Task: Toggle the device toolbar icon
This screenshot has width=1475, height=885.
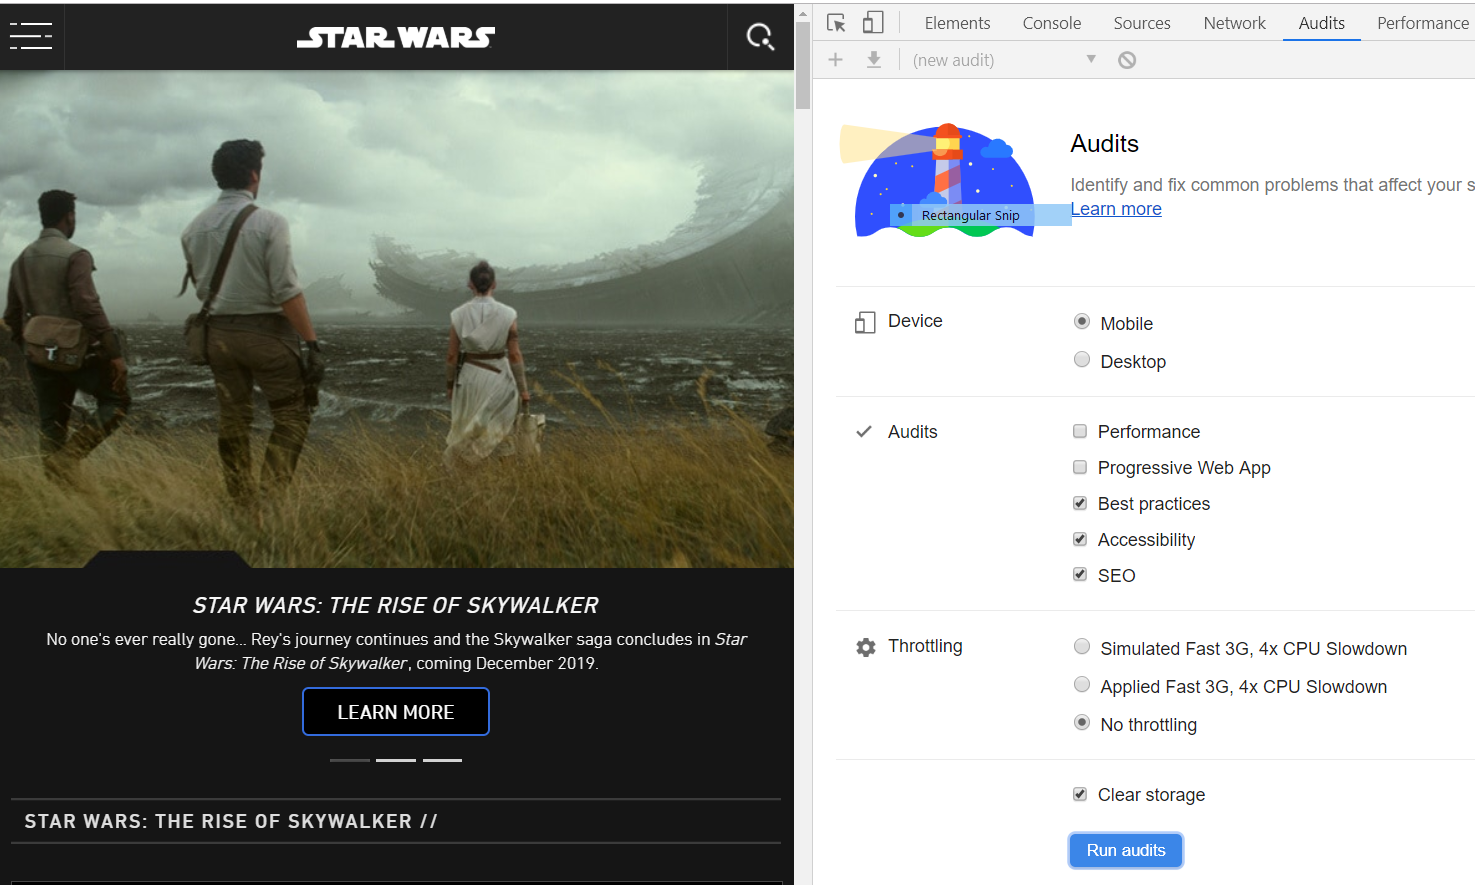Action: tap(873, 23)
